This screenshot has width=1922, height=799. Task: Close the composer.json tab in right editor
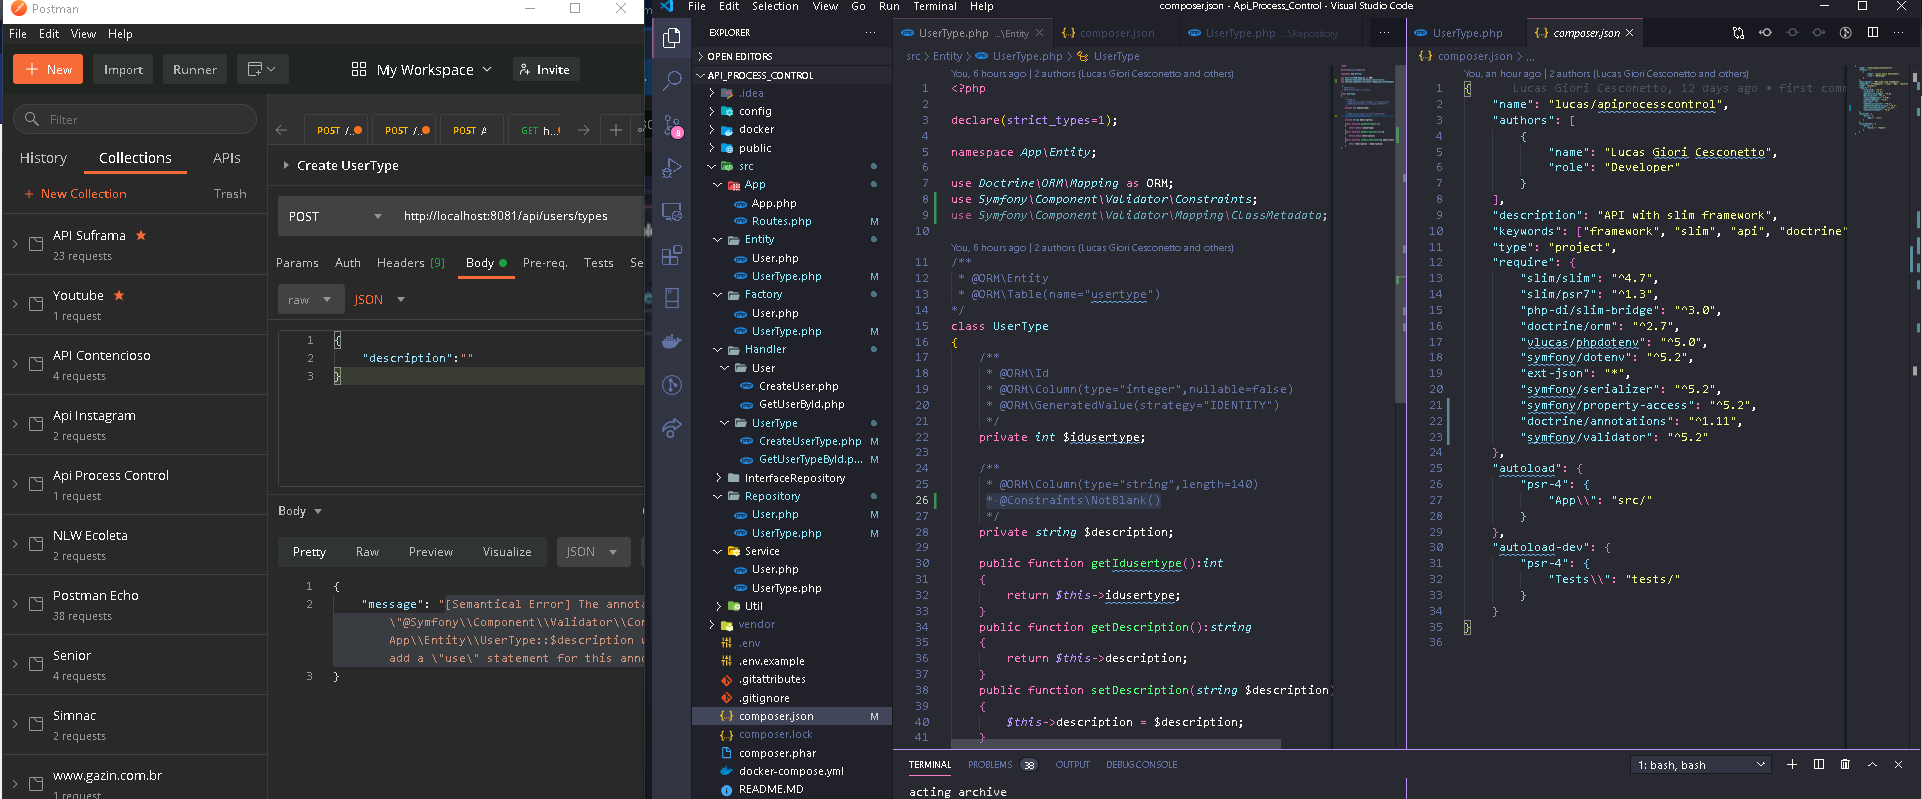[1630, 33]
